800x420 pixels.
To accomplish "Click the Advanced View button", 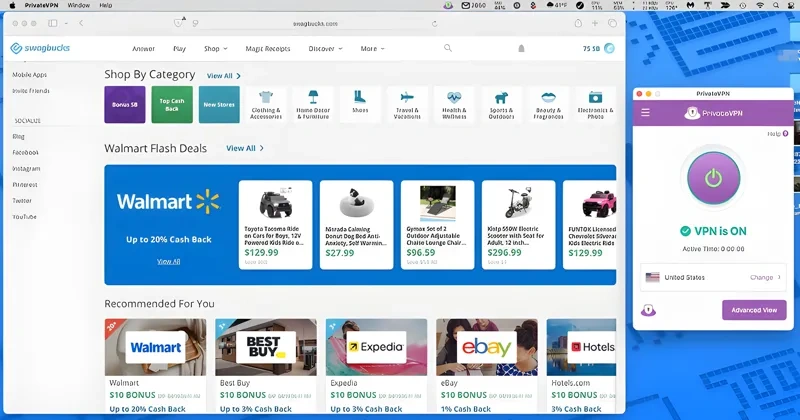I will pos(754,310).
